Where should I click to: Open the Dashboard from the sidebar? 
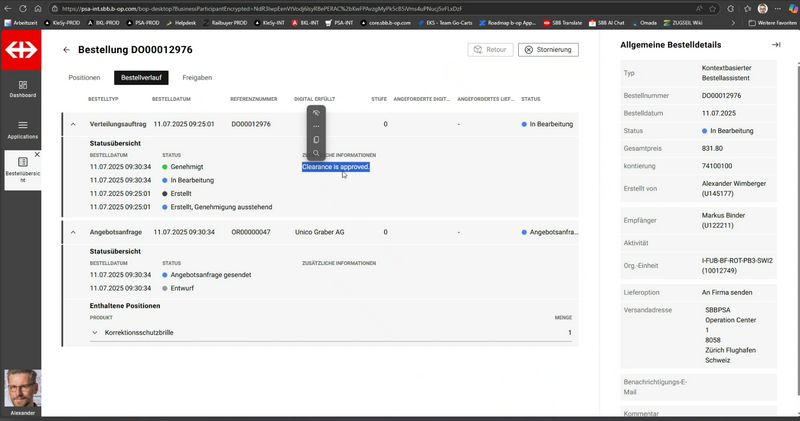coord(22,88)
